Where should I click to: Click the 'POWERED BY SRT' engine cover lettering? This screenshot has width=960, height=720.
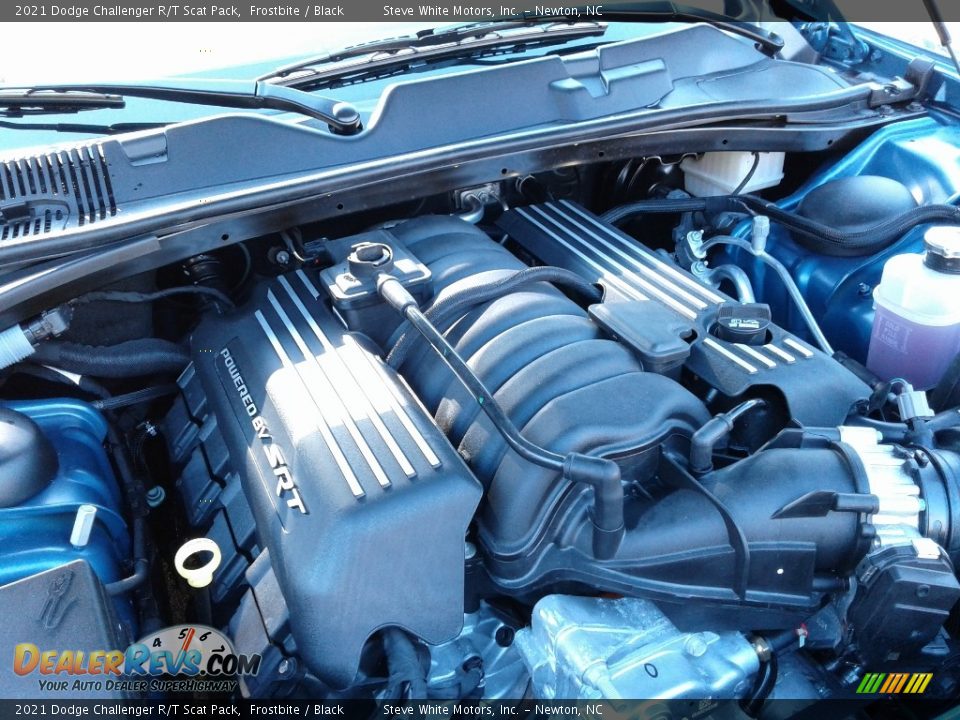coord(262,430)
